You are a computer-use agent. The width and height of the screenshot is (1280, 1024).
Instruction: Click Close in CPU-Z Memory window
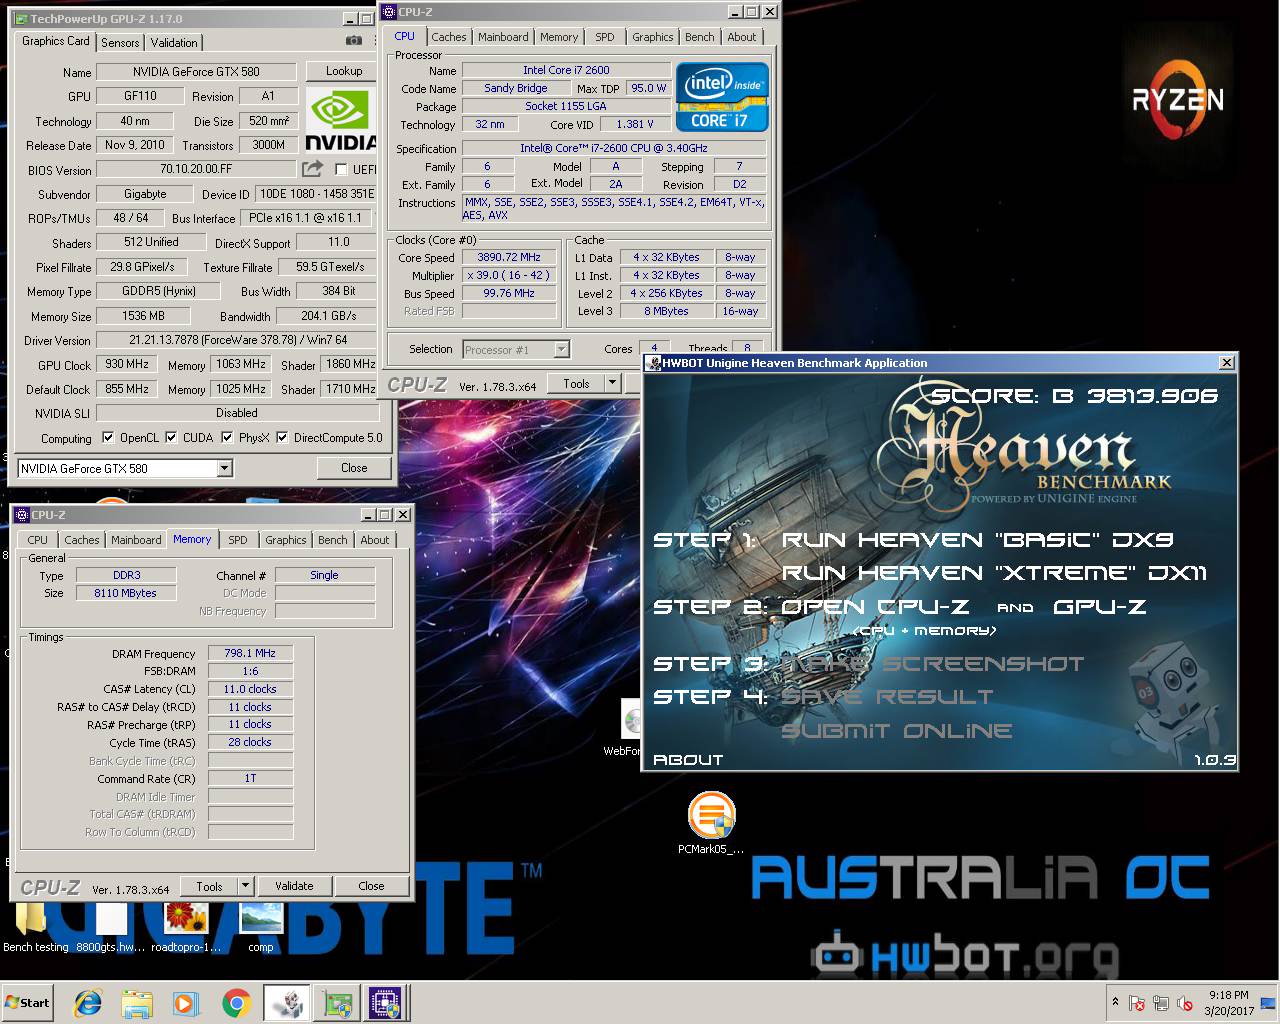371,886
